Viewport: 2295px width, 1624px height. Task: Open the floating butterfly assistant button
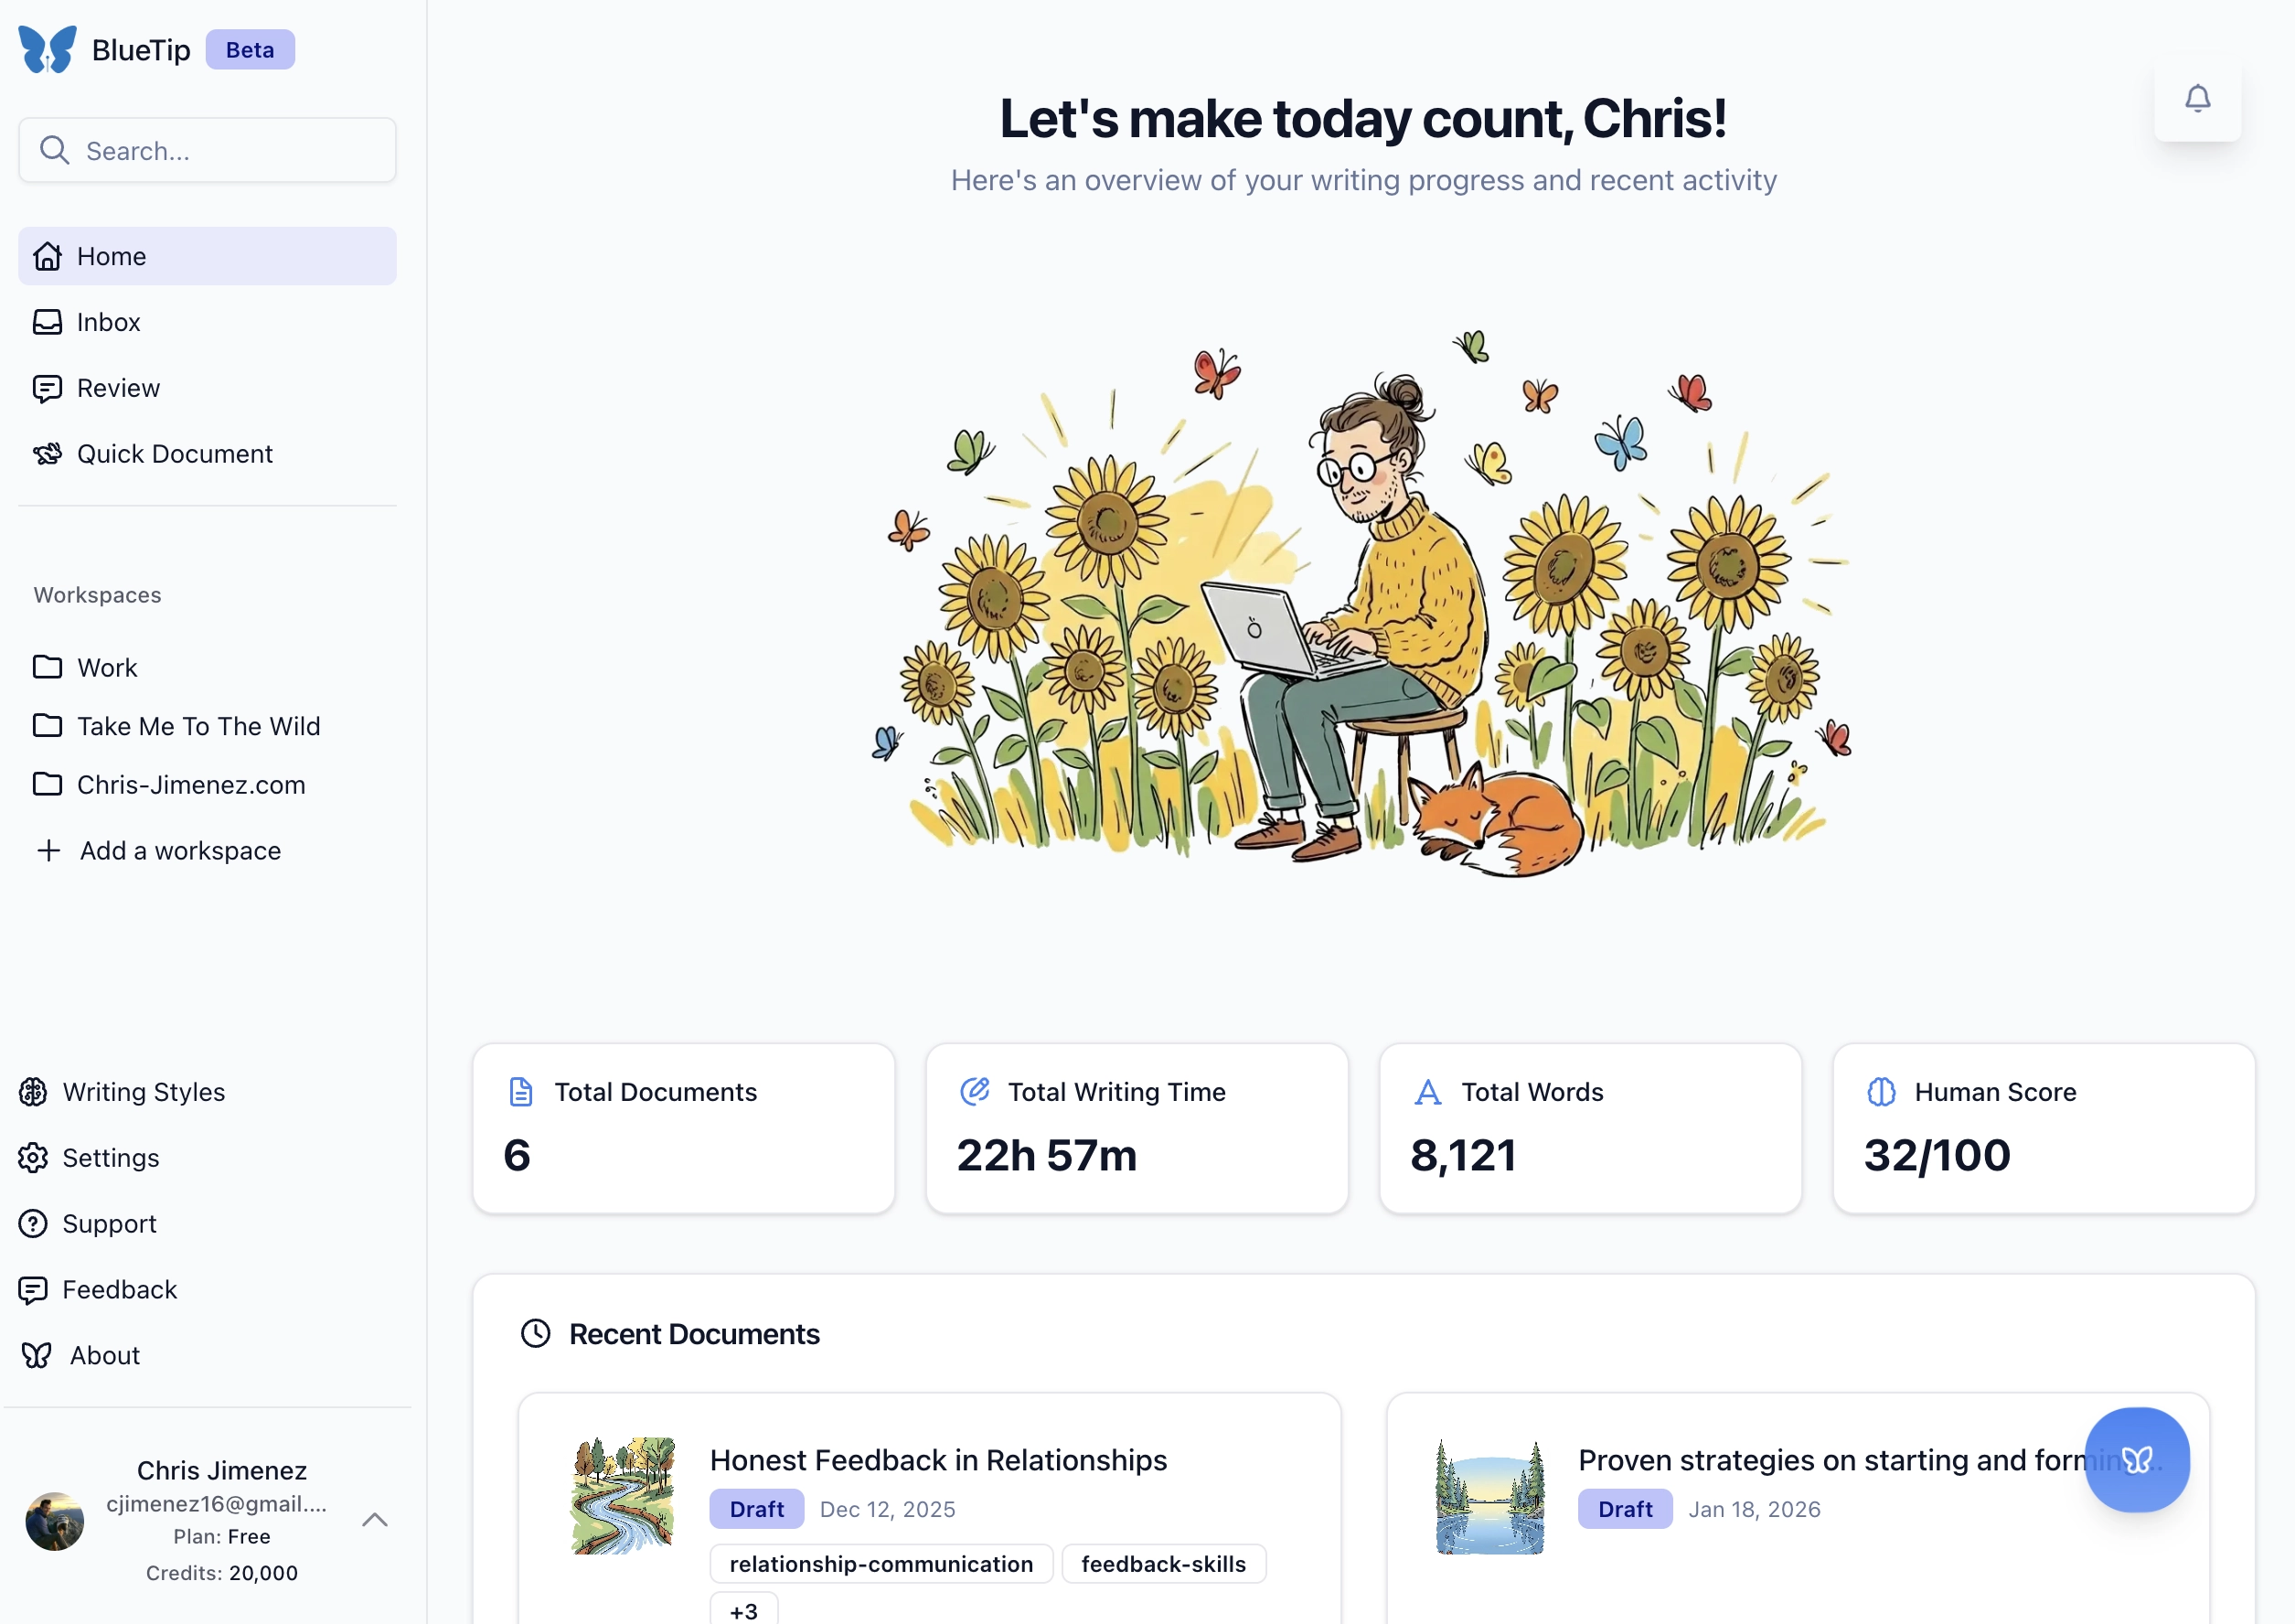[x=2136, y=1459]
